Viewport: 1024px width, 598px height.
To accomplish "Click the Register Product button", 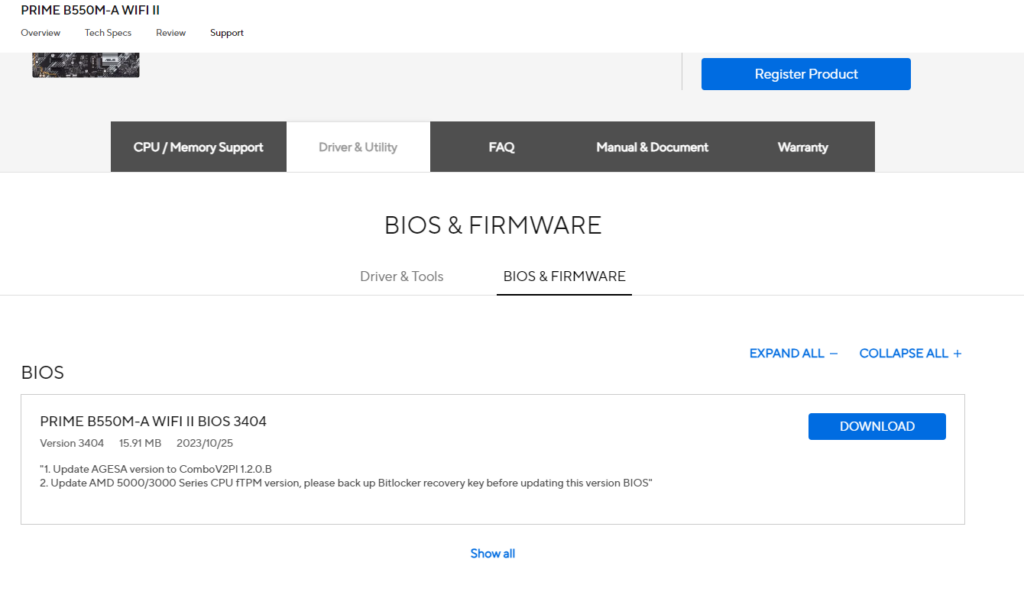I will [x=805, y=73].
